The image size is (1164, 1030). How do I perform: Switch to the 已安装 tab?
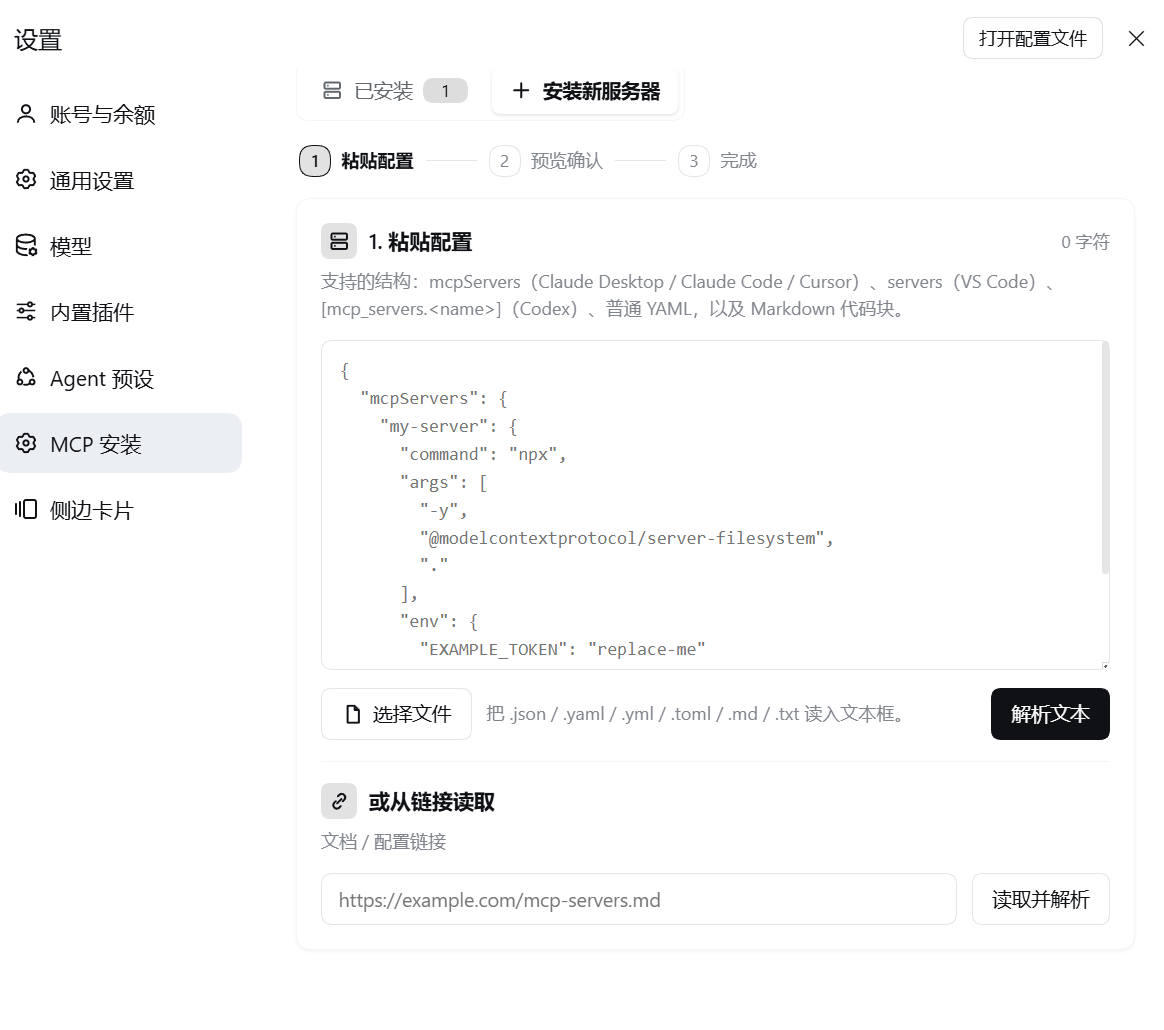395,91
